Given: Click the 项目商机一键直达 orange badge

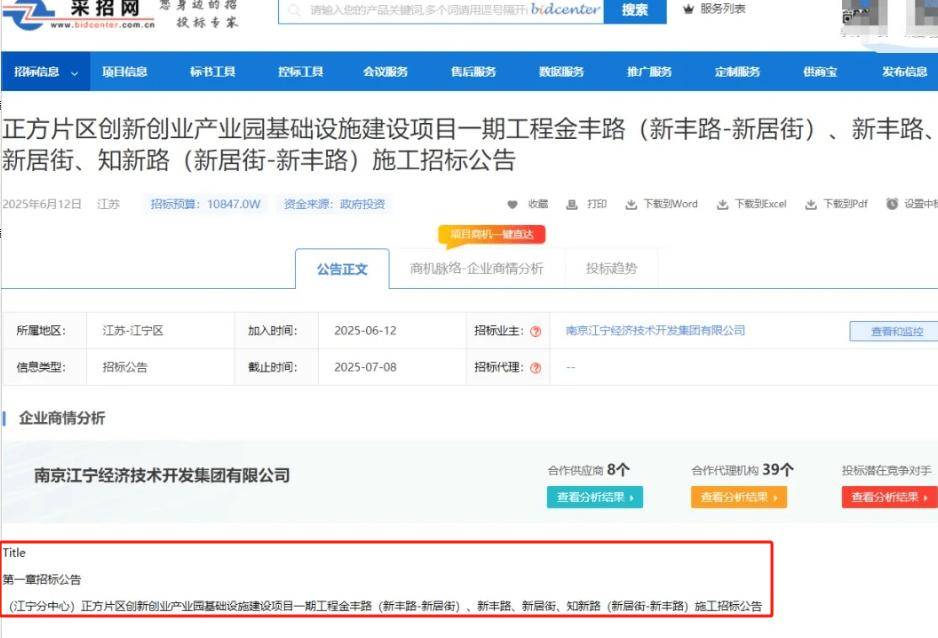Looking at the screenshot, I should point(492,234).
